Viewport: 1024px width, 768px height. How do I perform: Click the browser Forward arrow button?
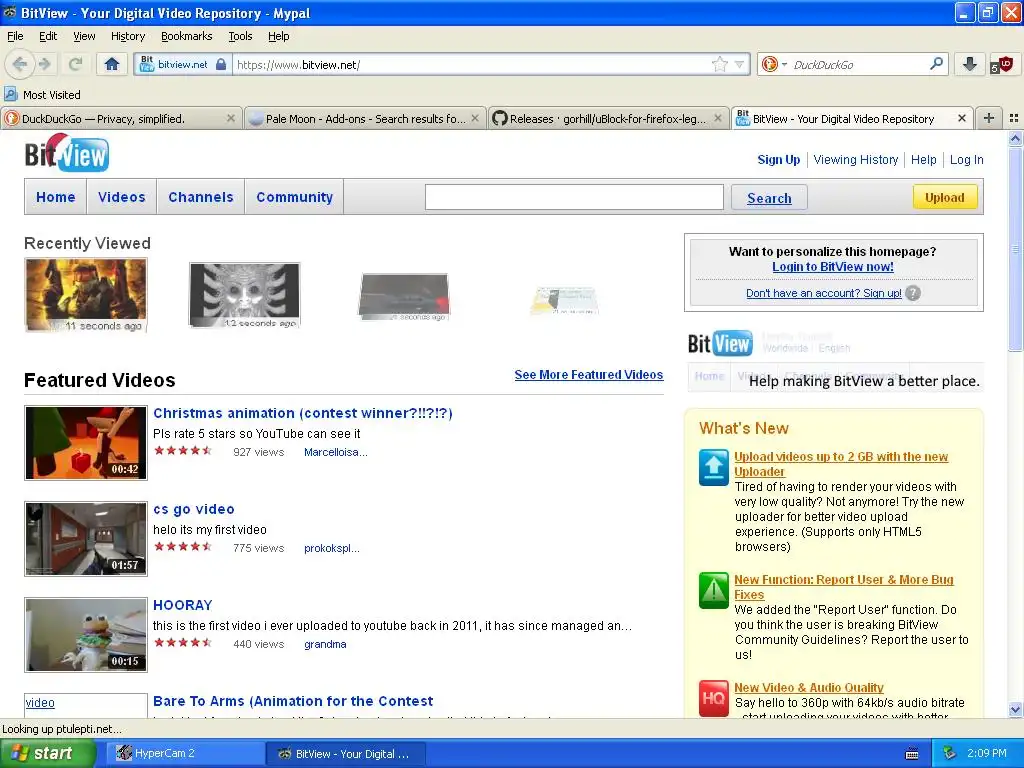click(x=44, y=64)
